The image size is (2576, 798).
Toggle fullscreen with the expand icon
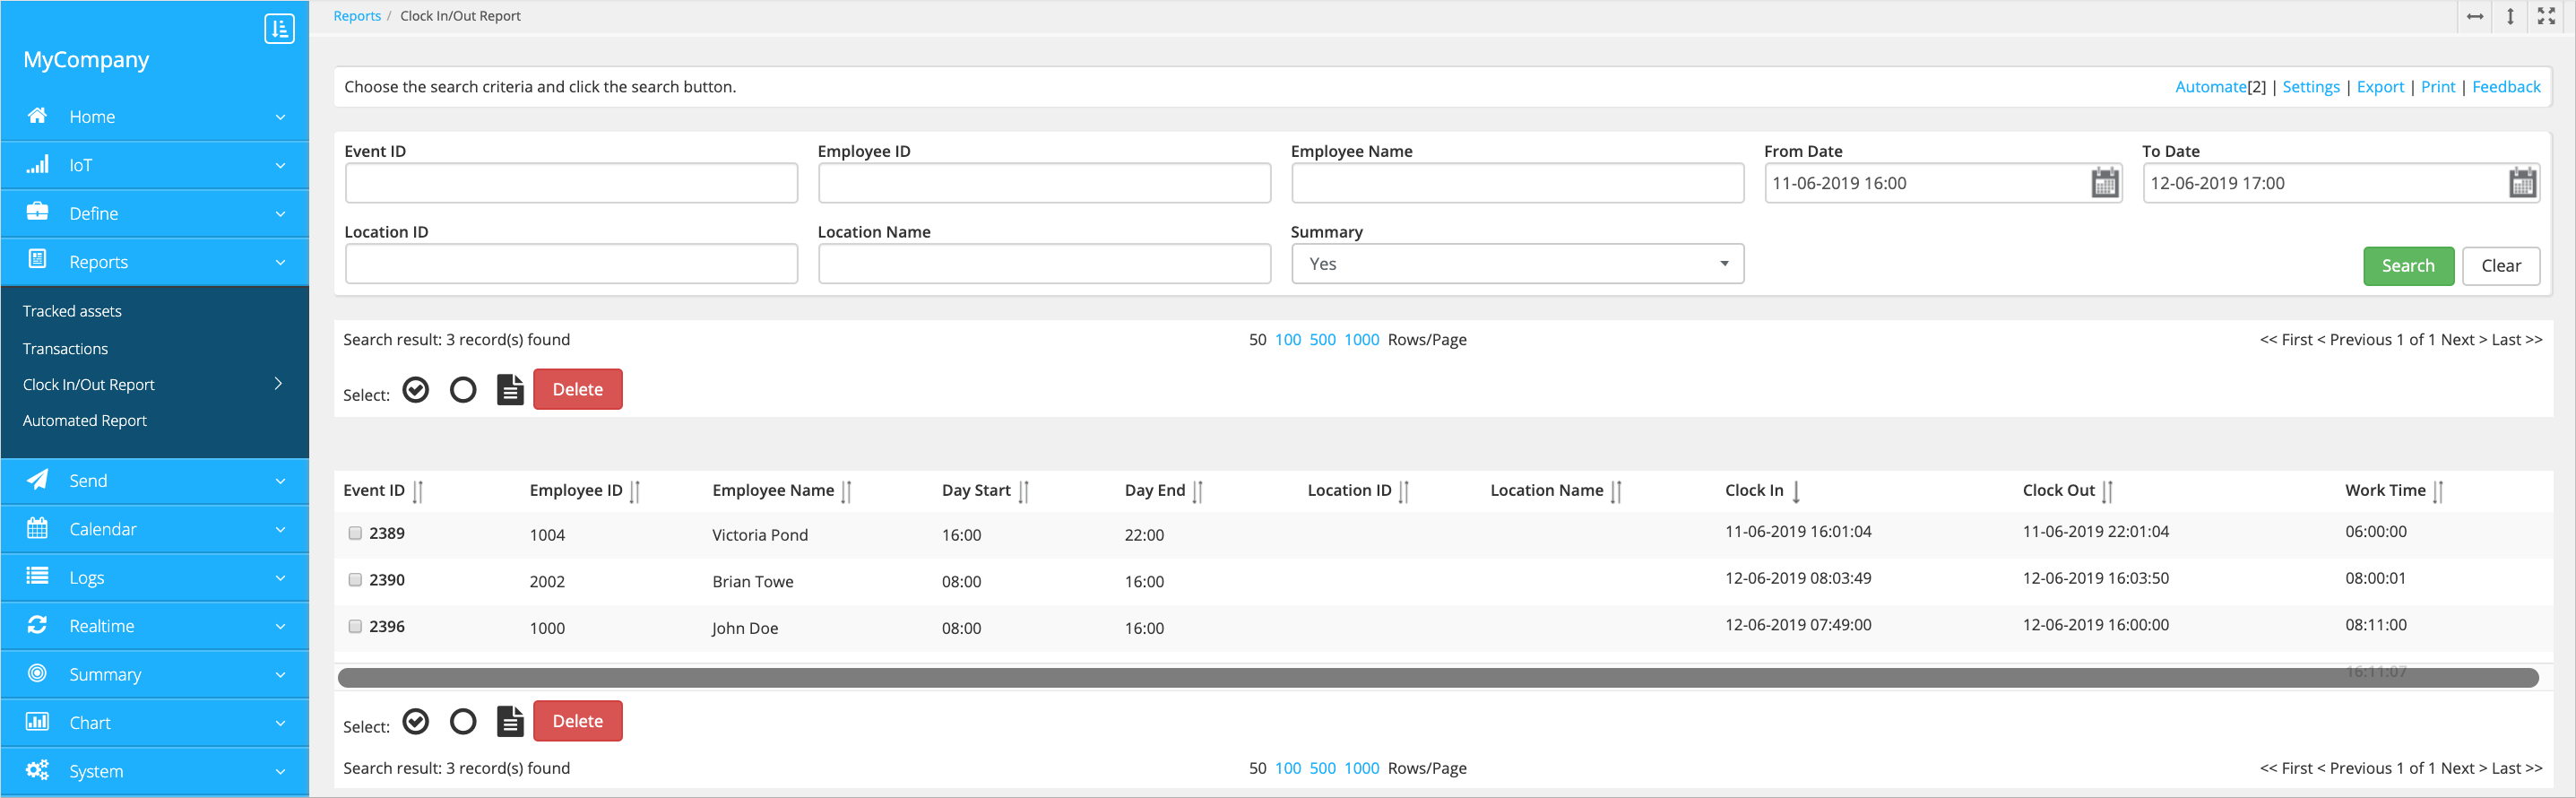(2546, 16)
